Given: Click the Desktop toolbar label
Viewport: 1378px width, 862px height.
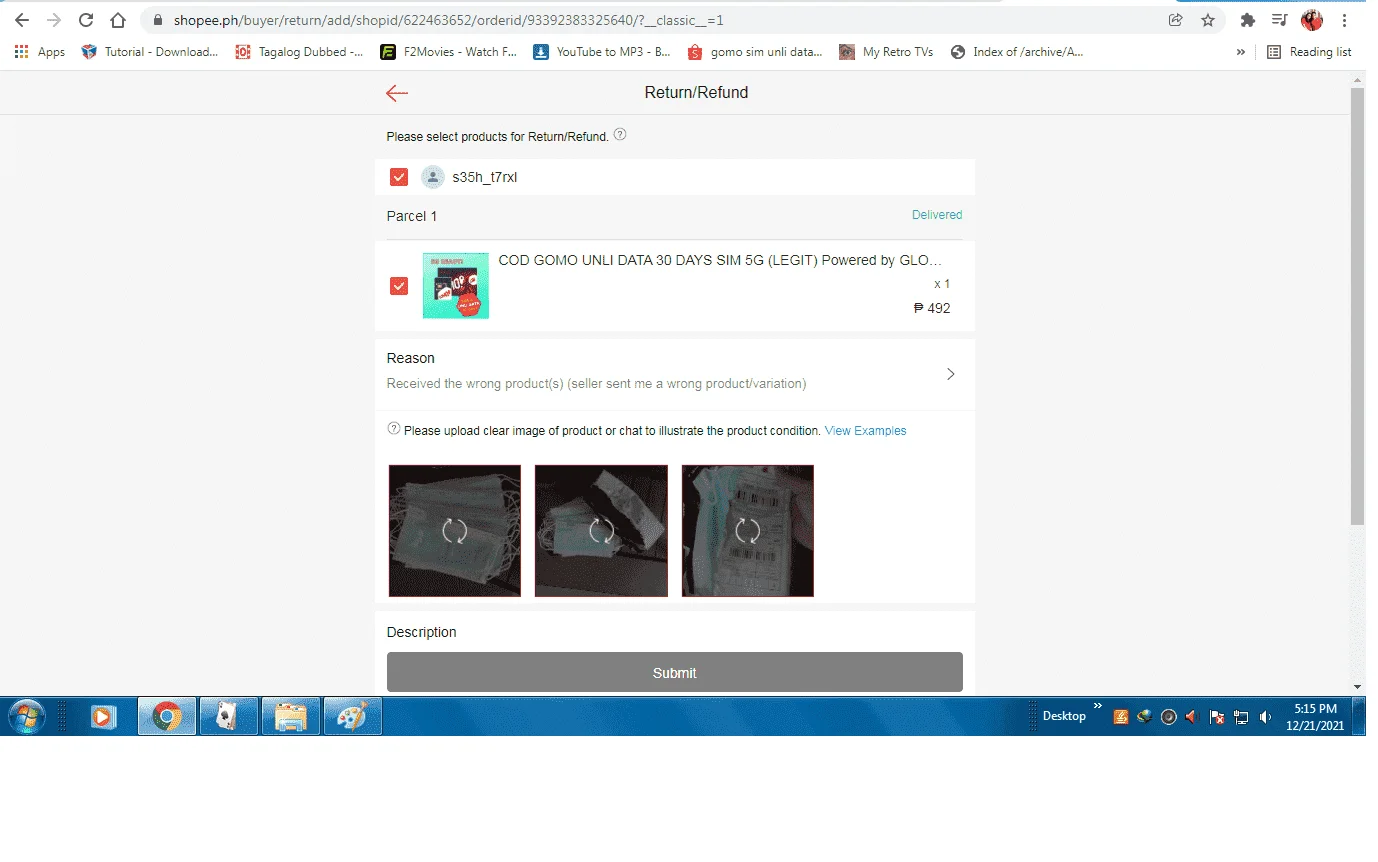Looking at the screenshot, I should (x=1064, y=716).
